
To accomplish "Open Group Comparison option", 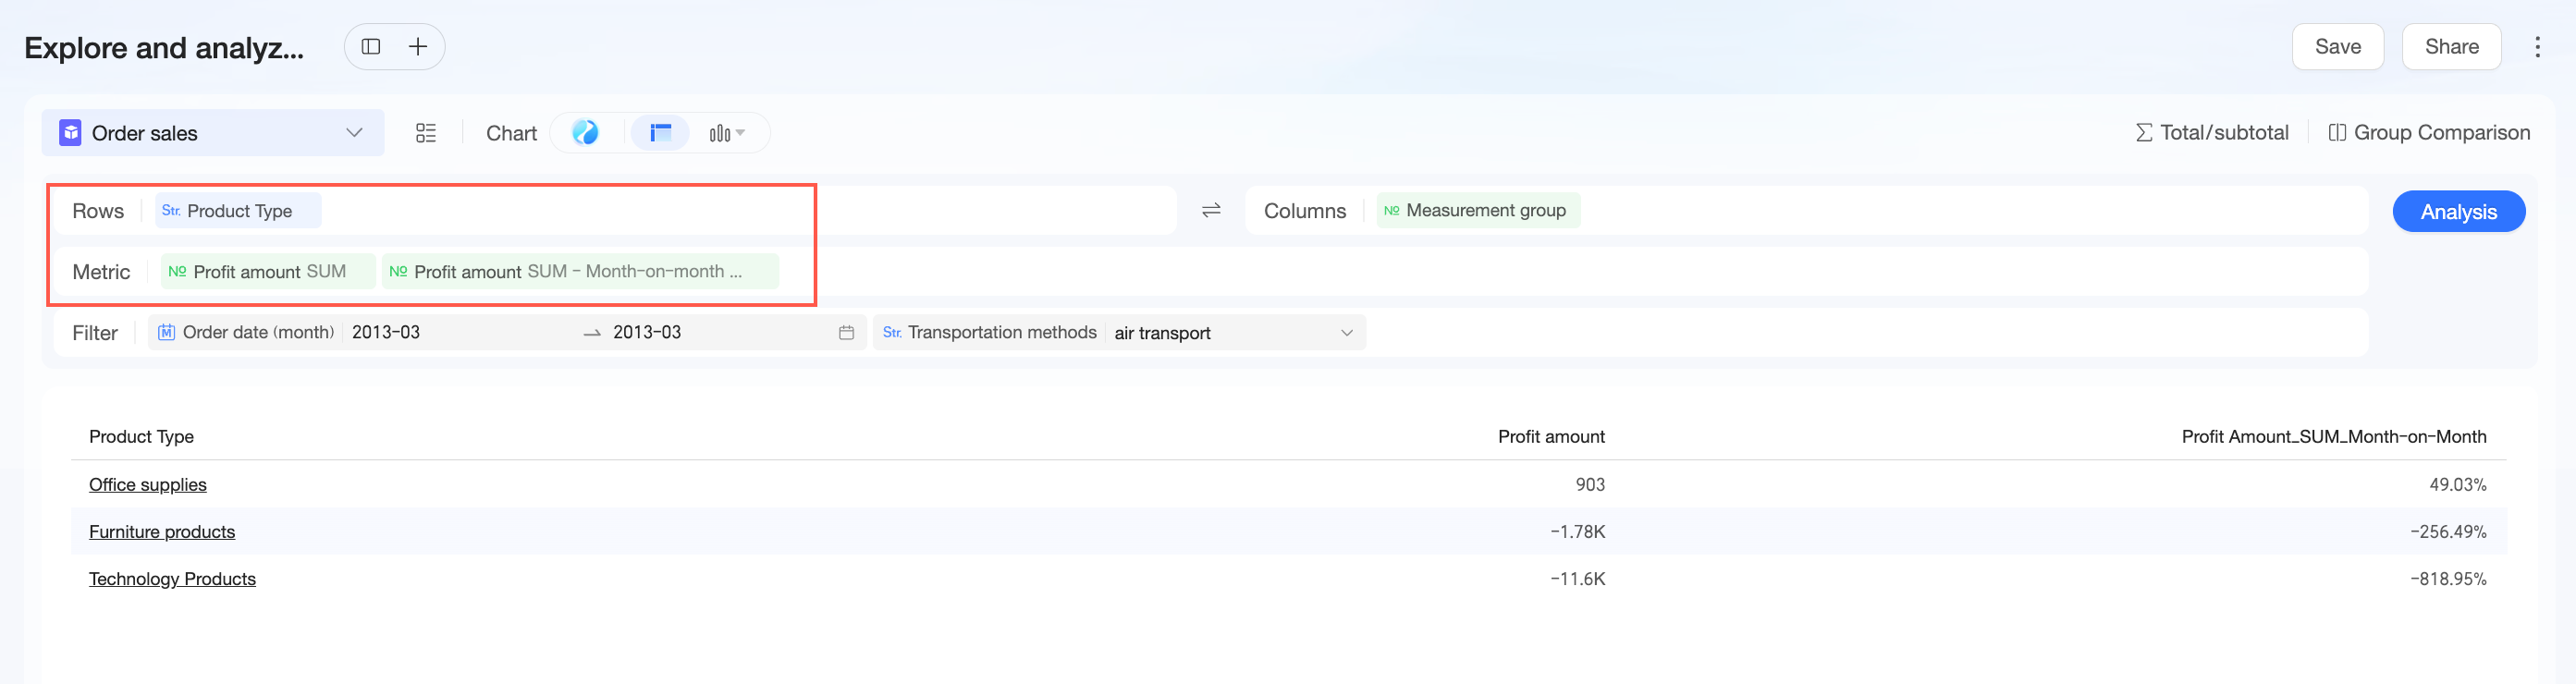I will point(2429,132).
